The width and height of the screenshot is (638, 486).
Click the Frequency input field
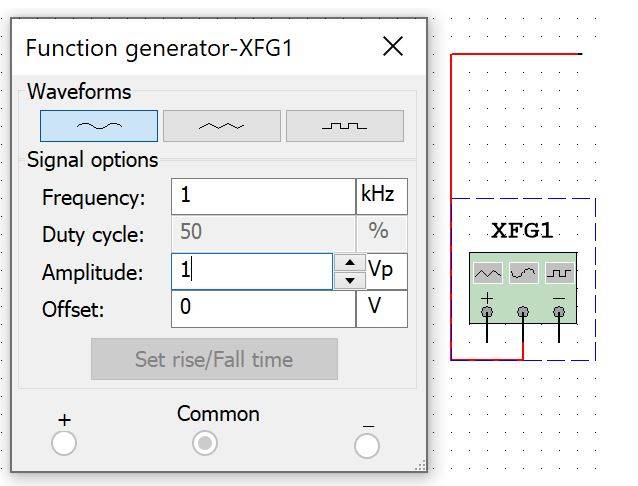click(263, 197)
